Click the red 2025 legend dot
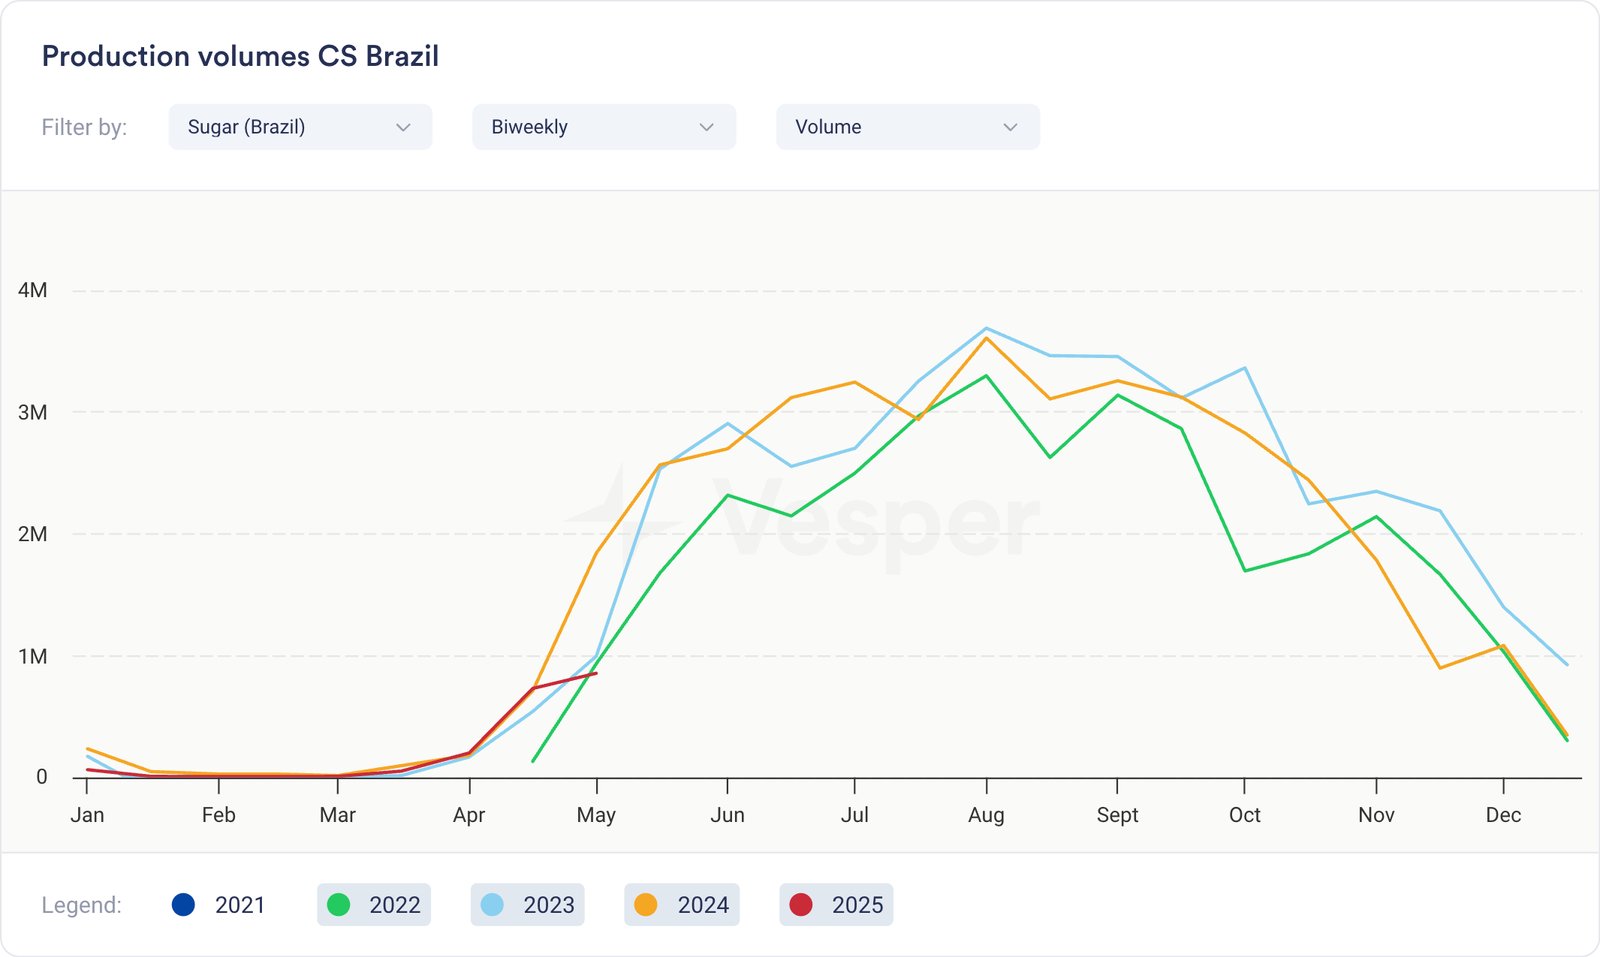Viewport: 1600px width, 957px height. [x=801, y=905]
